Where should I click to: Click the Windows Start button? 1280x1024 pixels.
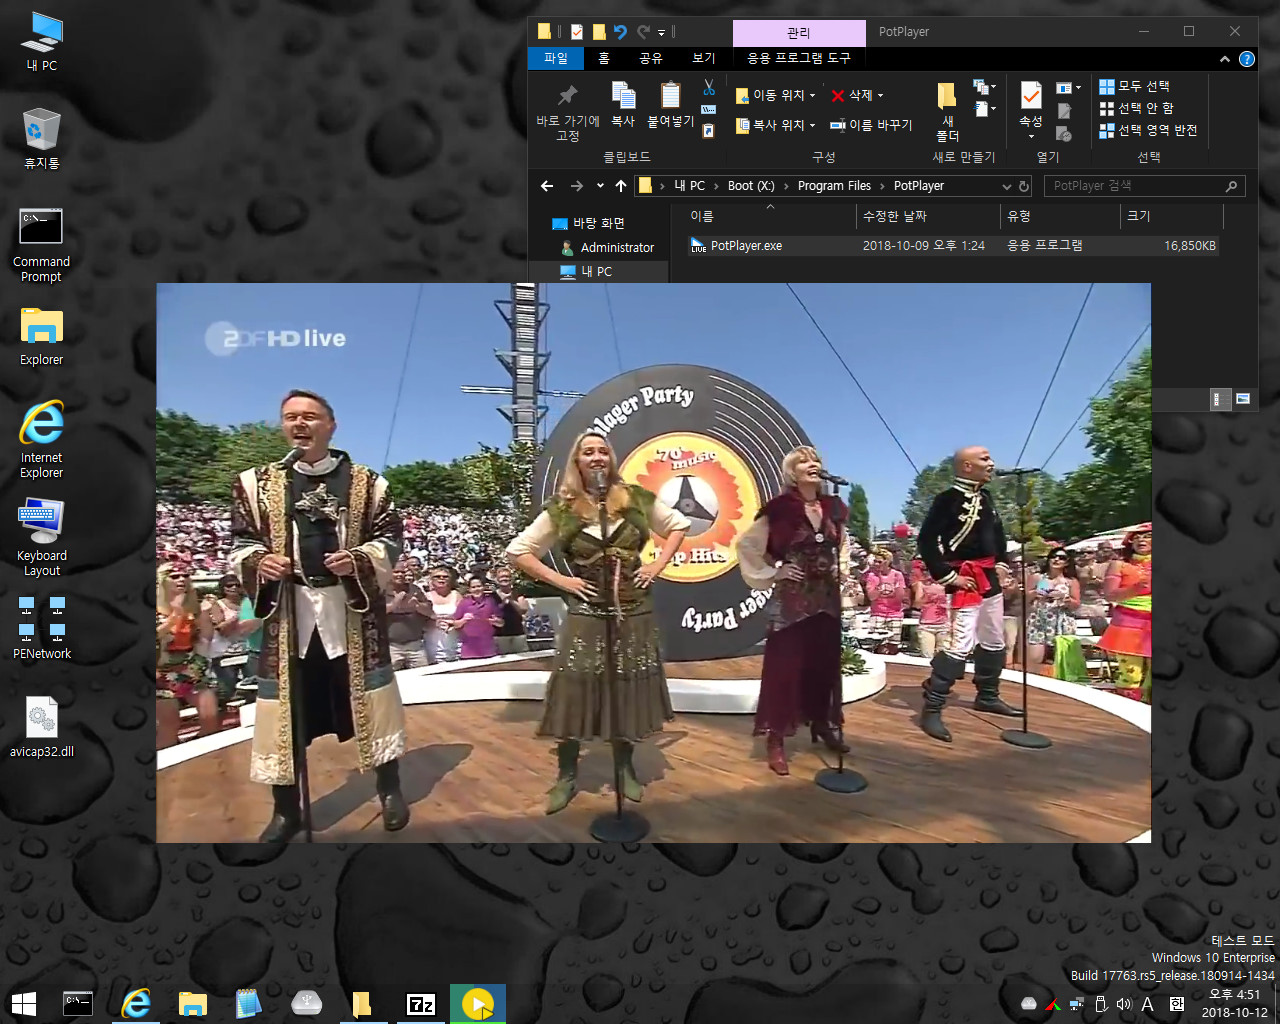point(24,1004)
